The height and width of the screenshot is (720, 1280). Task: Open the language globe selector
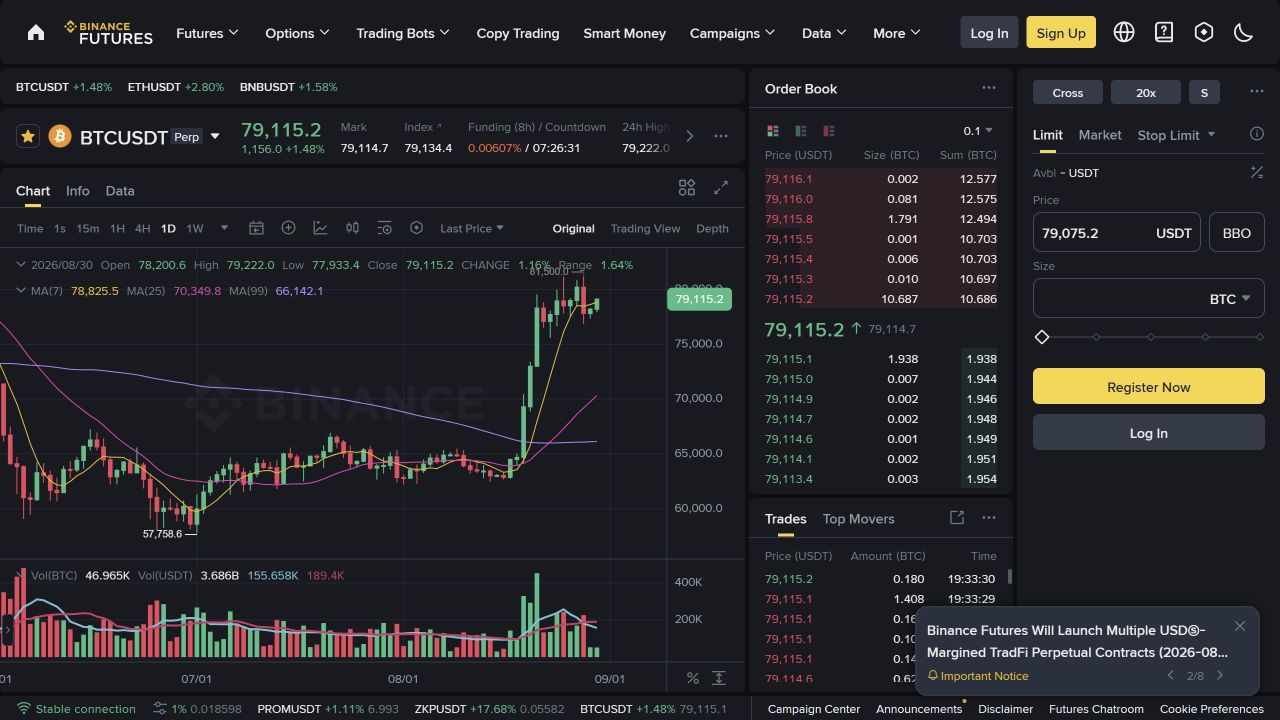click(x=1124, y=32)
